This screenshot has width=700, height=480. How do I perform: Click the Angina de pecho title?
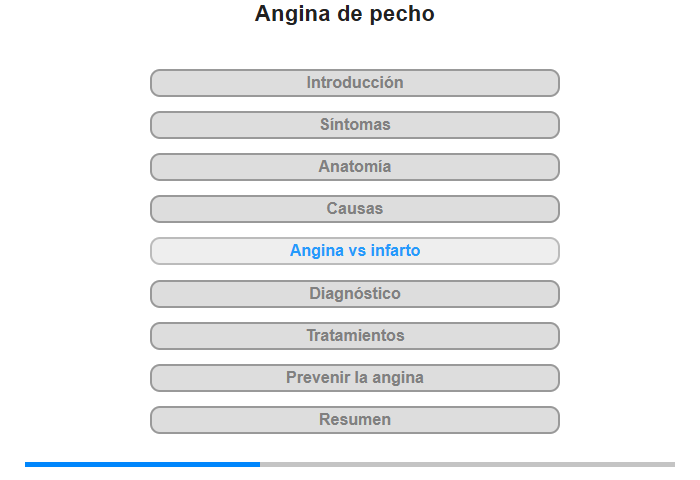pyautogui.click(x=344, y=14)
